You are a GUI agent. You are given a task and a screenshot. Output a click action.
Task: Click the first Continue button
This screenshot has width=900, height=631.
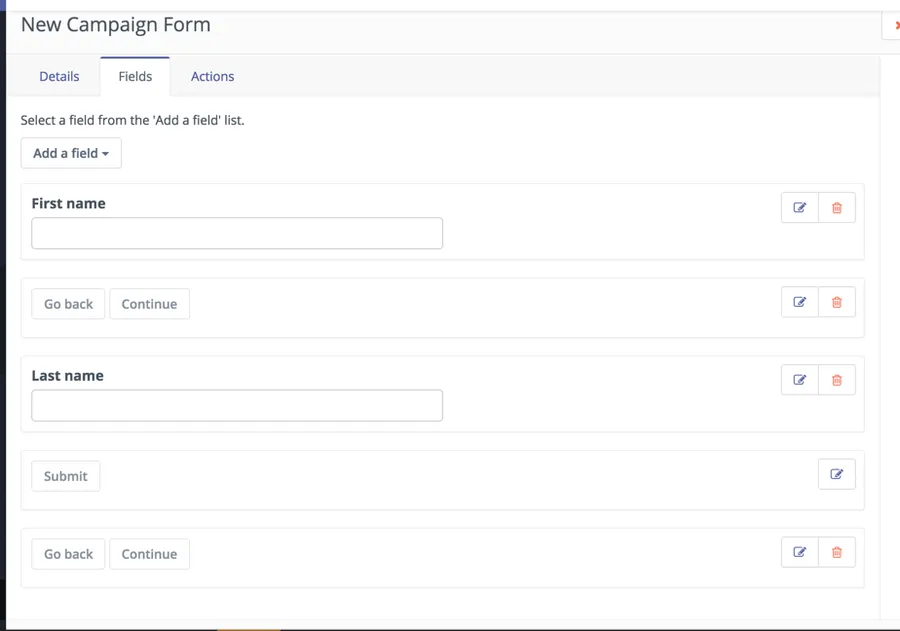click(149, 304)
